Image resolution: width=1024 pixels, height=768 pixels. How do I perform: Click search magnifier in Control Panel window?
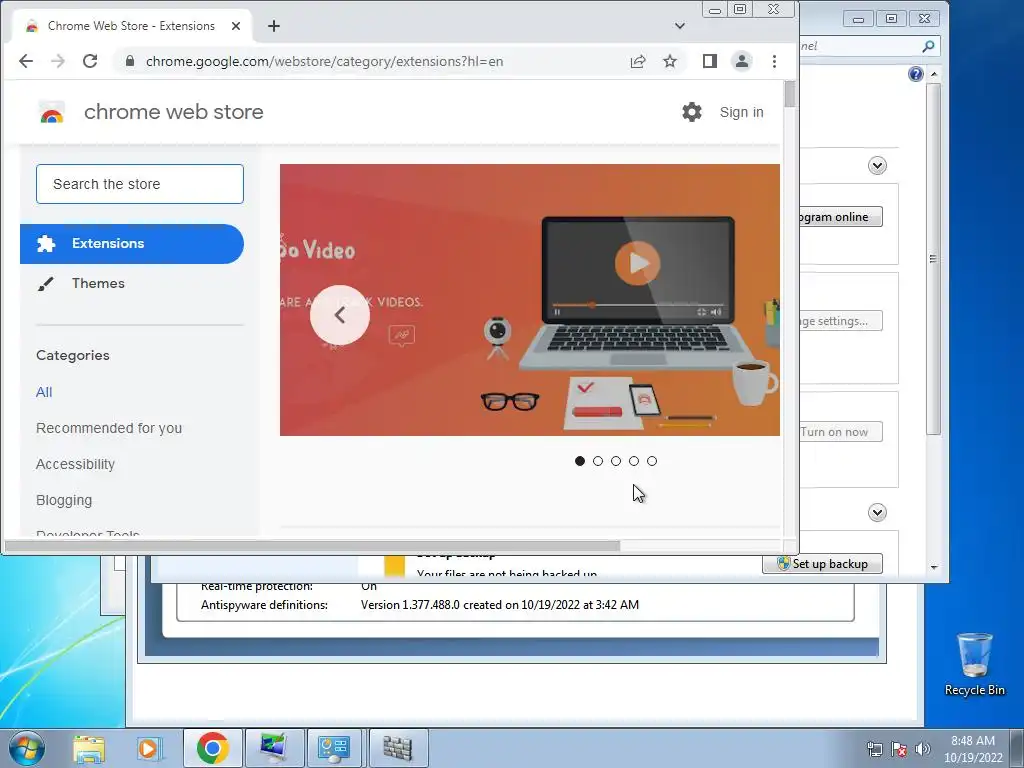[x=928, y=46]
